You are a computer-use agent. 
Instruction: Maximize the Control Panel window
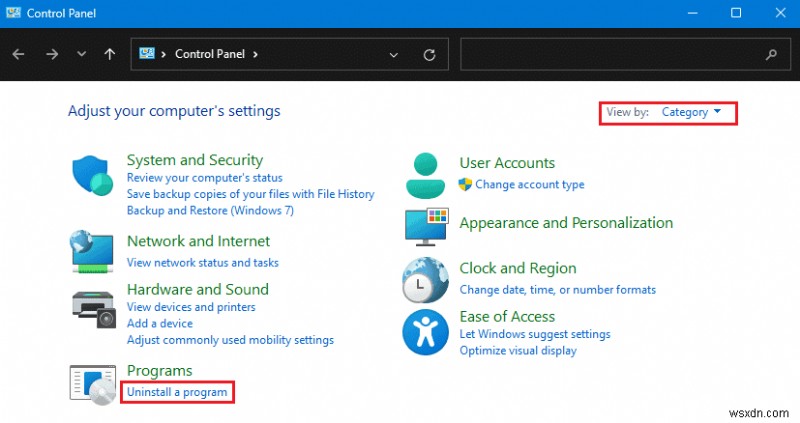click(x=736, y=13)
